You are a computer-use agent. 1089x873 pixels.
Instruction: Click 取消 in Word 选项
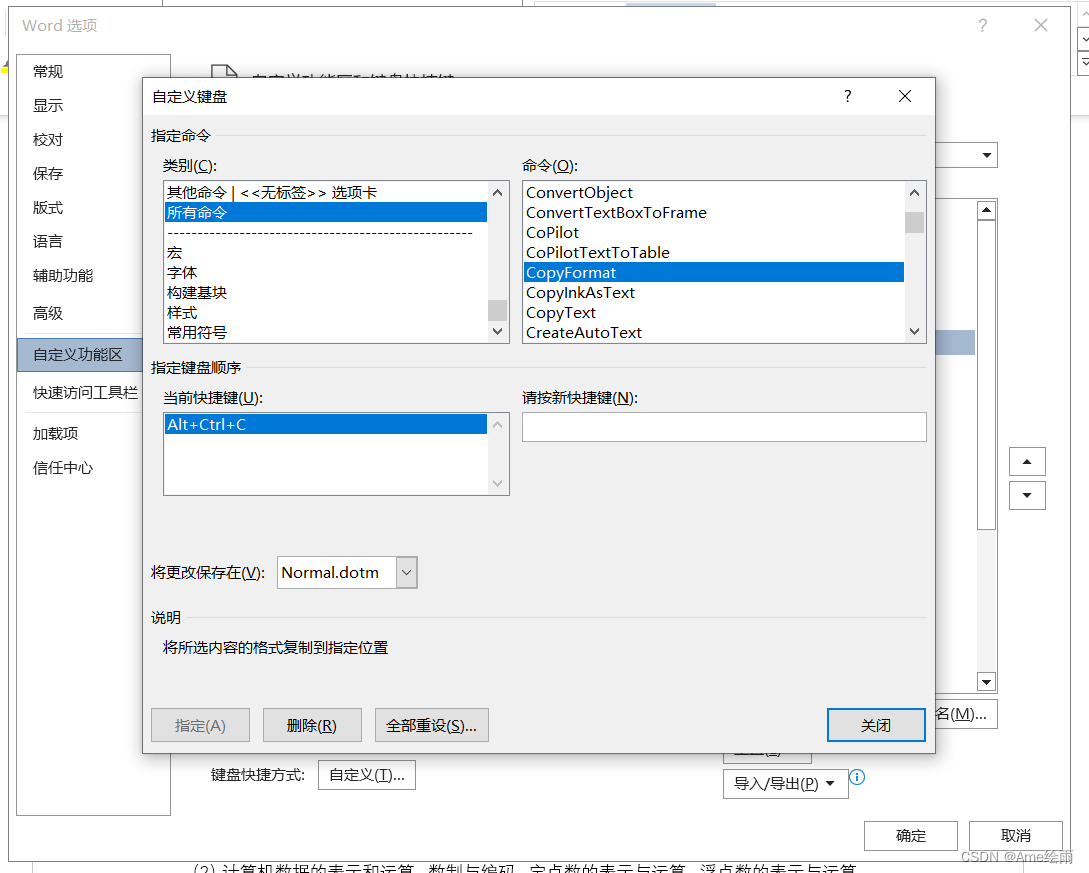tap(1015, 835)
